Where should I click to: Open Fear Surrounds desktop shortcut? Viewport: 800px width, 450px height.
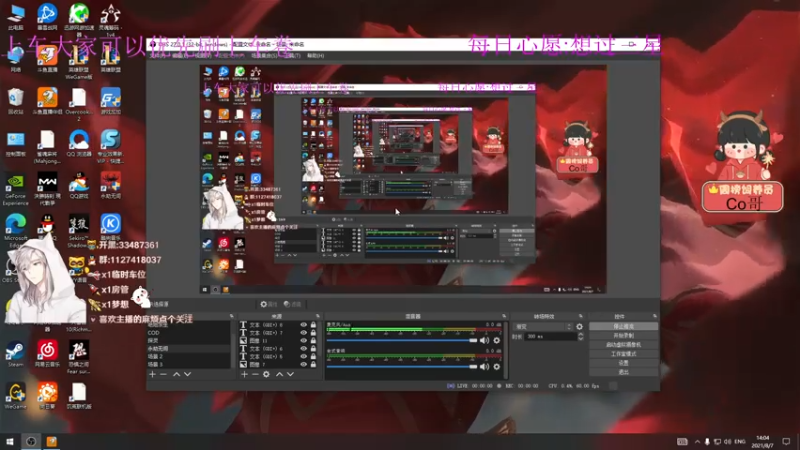[79, 357]
